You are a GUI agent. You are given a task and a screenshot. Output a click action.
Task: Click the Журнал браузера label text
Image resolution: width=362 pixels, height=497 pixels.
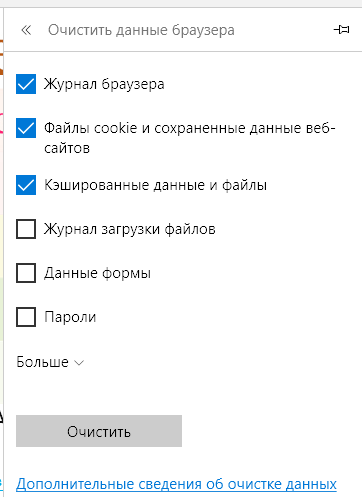click(x=104, y=84)
